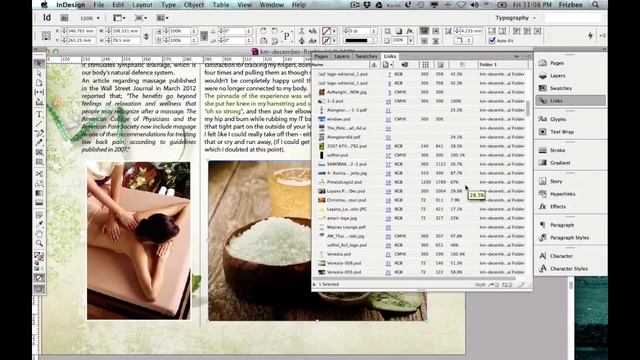Open the Arrange Documents dropdown
The height and width of the screenshot is (360, 640).
coord(162,18)
